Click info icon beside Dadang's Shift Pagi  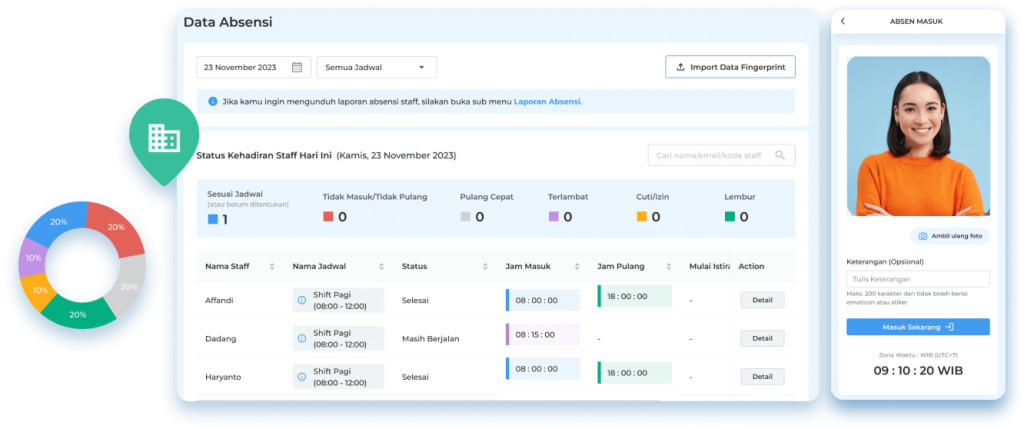pyautogui.click(x=302, y=338)
